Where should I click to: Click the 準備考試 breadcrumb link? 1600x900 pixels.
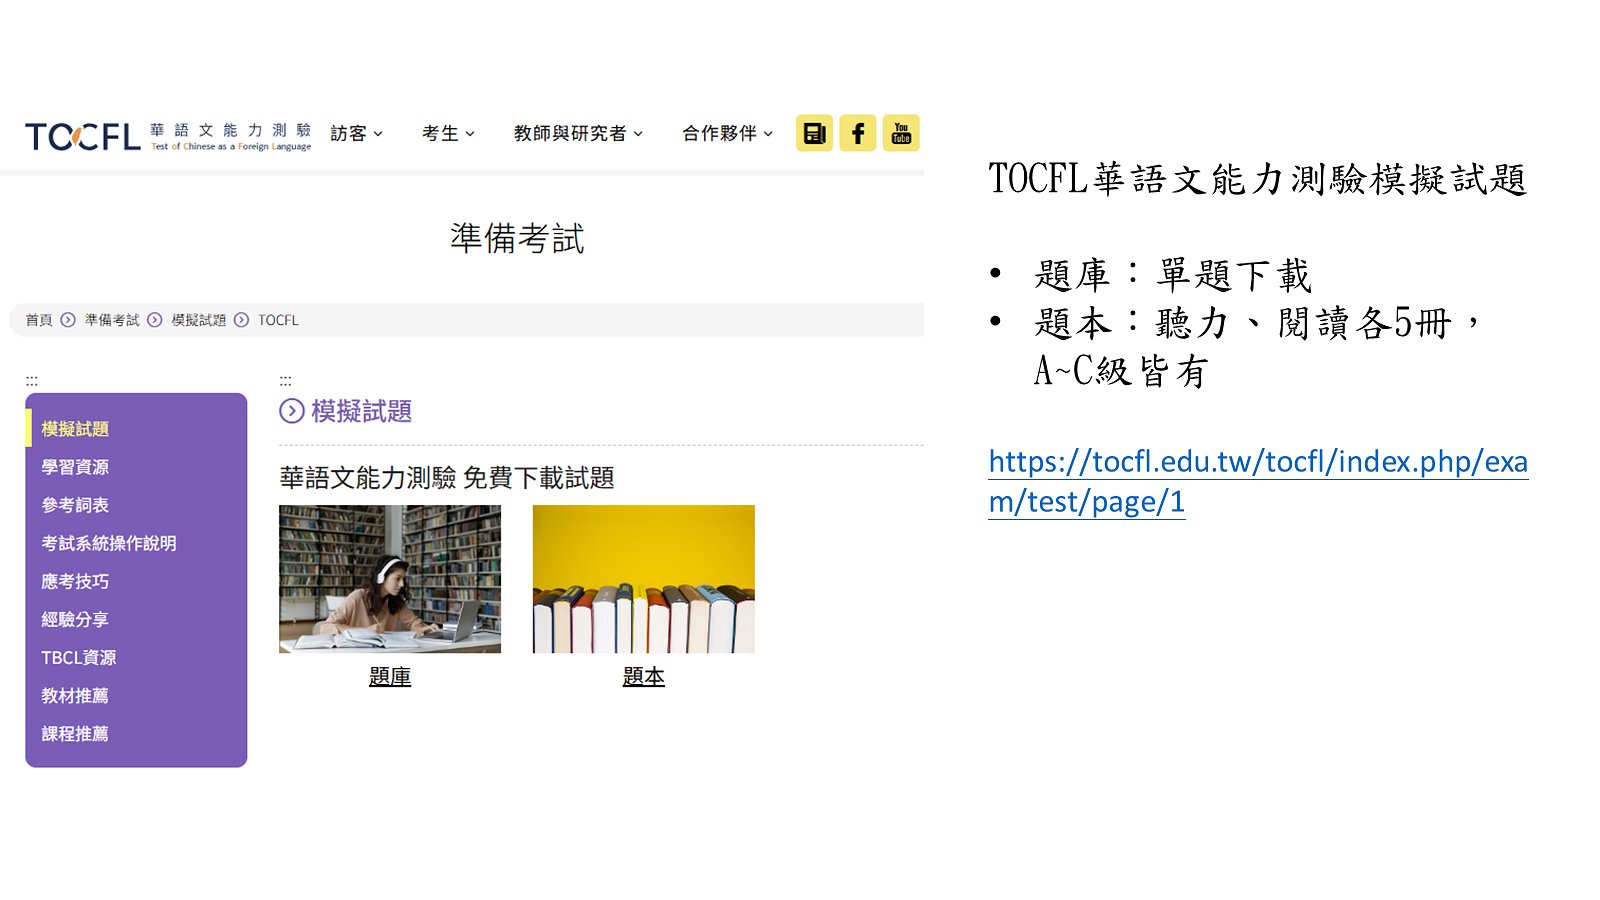click(x=112, y=320)
